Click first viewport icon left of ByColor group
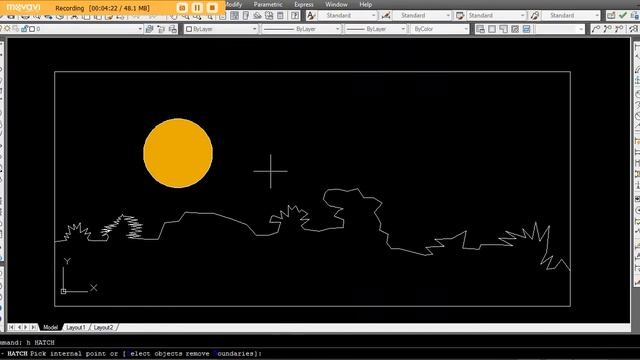This screenshot has width=640, height=360. tap(480, 29)
